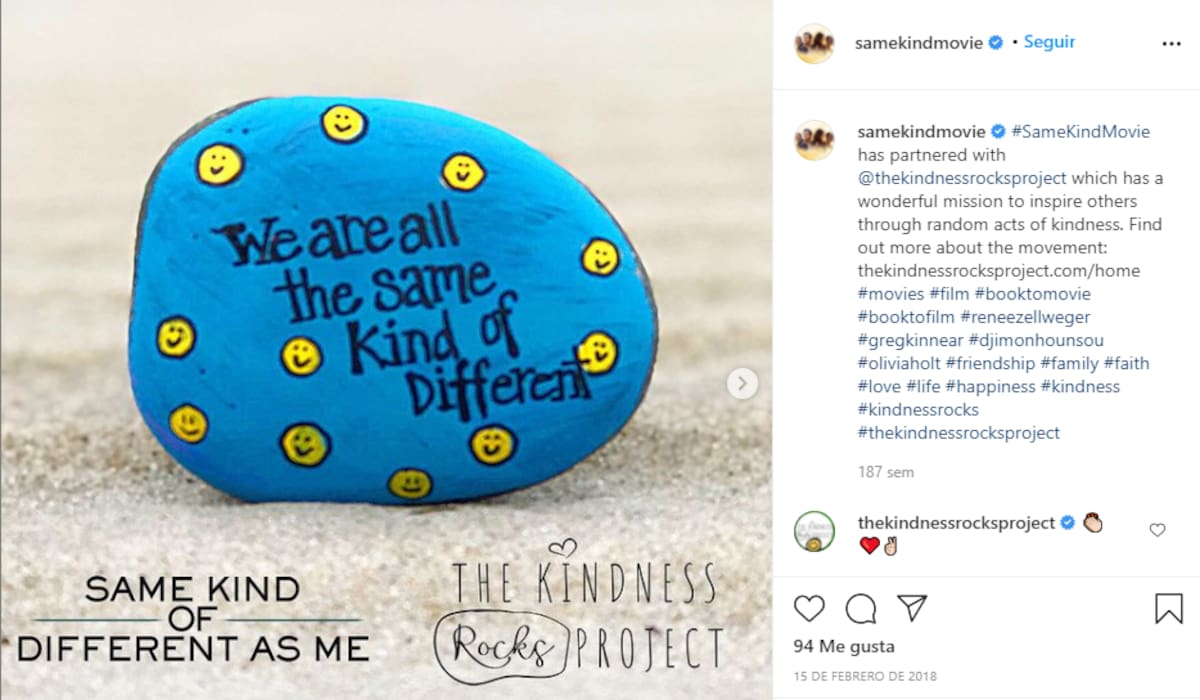The image size is (1200, 700).
Task: Go to next photo with arrow
Action: point(742,383)
